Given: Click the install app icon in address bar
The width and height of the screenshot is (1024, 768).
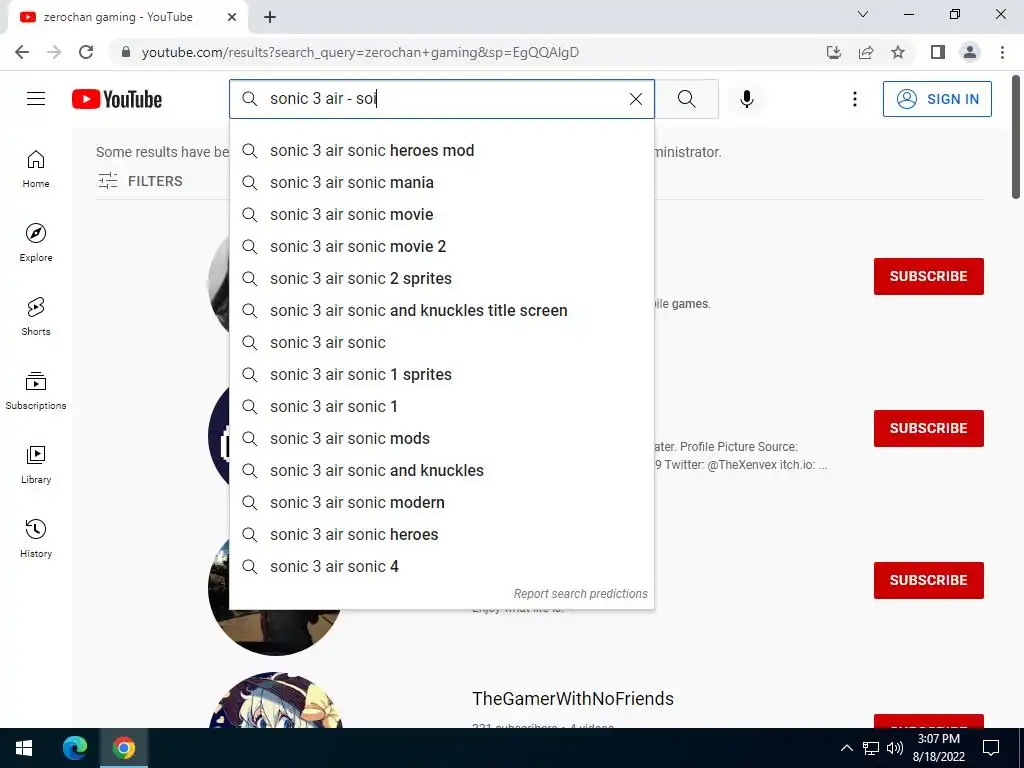Looking at the screenshot, I should coord(834,52).
